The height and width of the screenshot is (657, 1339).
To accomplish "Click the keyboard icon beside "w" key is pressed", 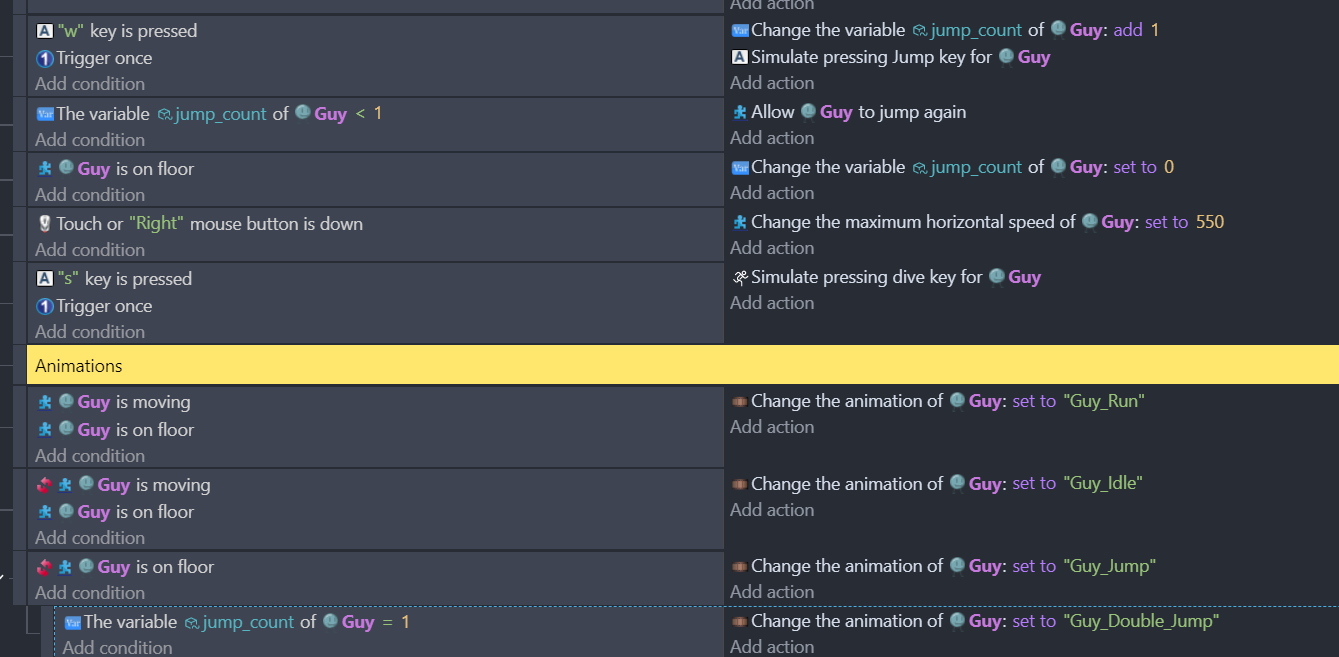I will pos(44,31).
